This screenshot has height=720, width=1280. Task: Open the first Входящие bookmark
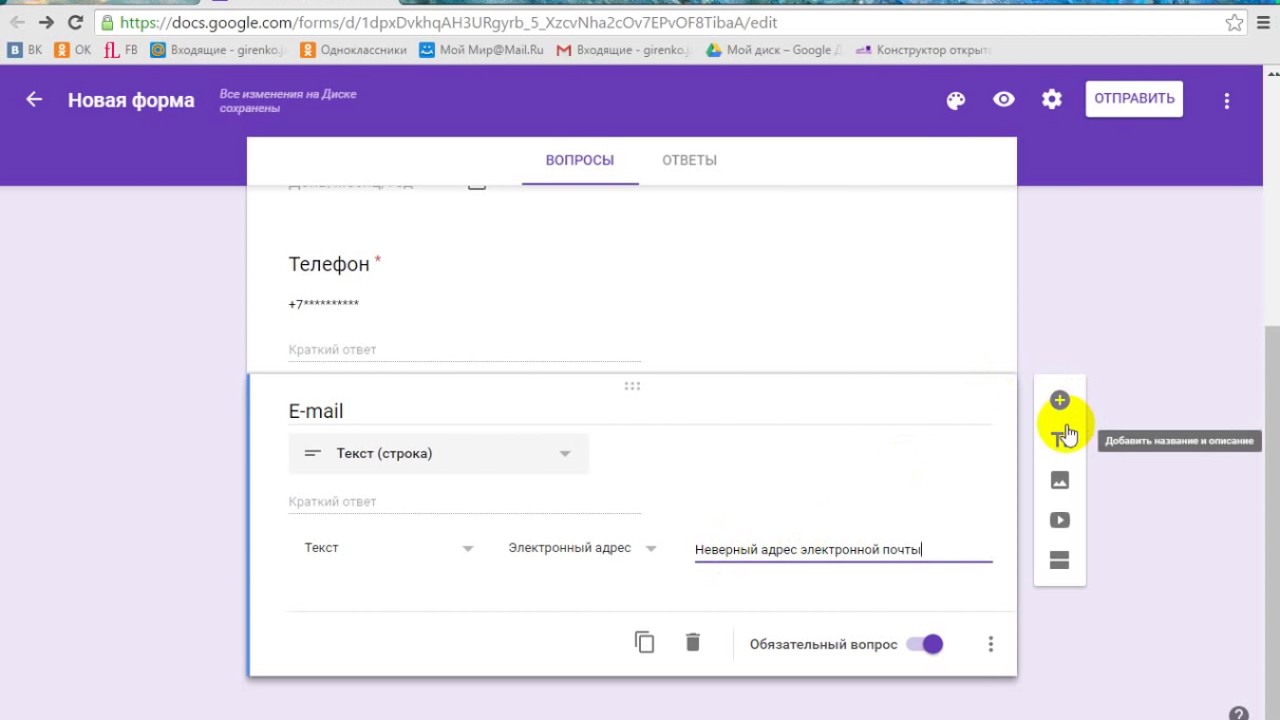tap(218, 49)
